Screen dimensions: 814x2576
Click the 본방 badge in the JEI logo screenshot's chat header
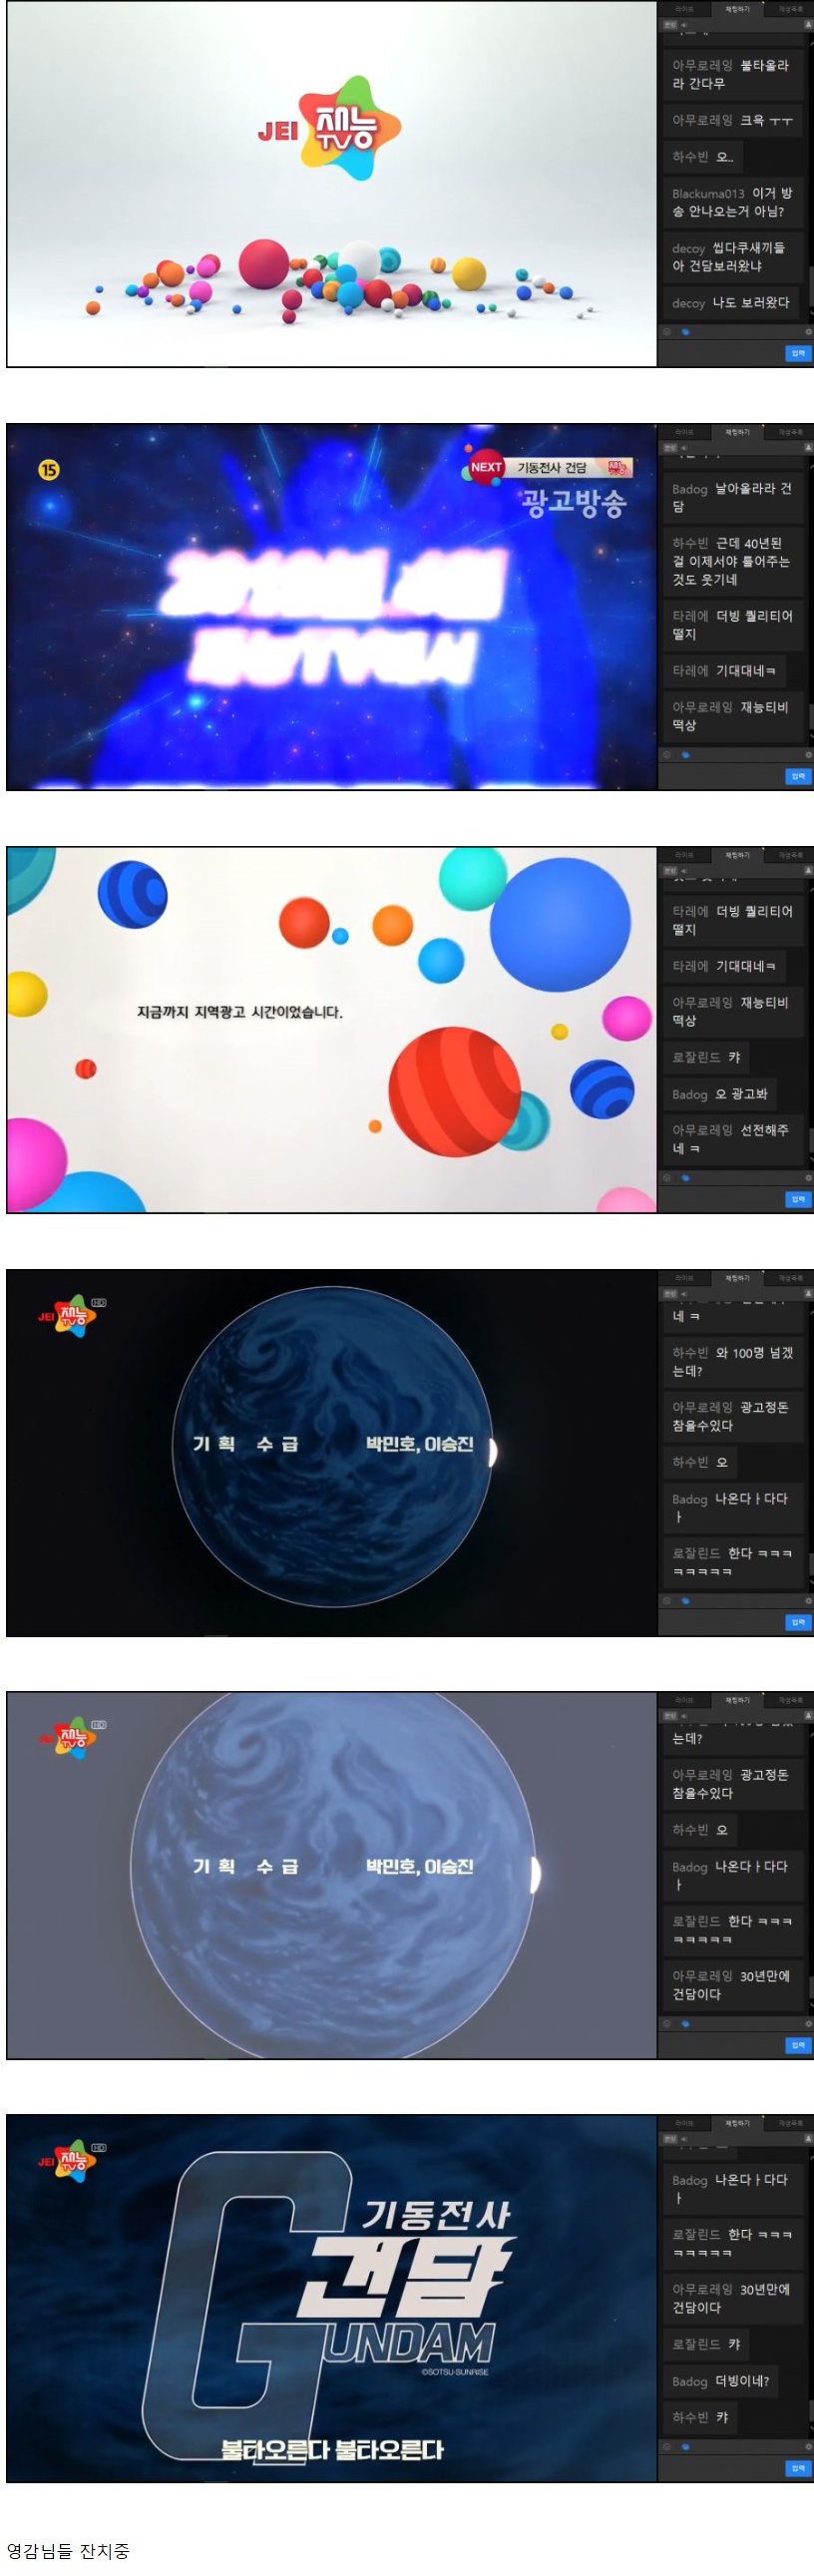pos(670,24)
